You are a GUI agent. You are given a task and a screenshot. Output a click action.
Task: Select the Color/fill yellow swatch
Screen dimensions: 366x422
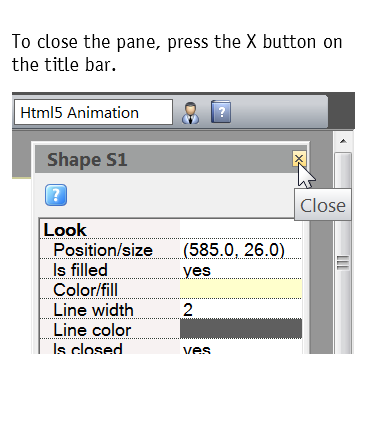pos(241,289)
